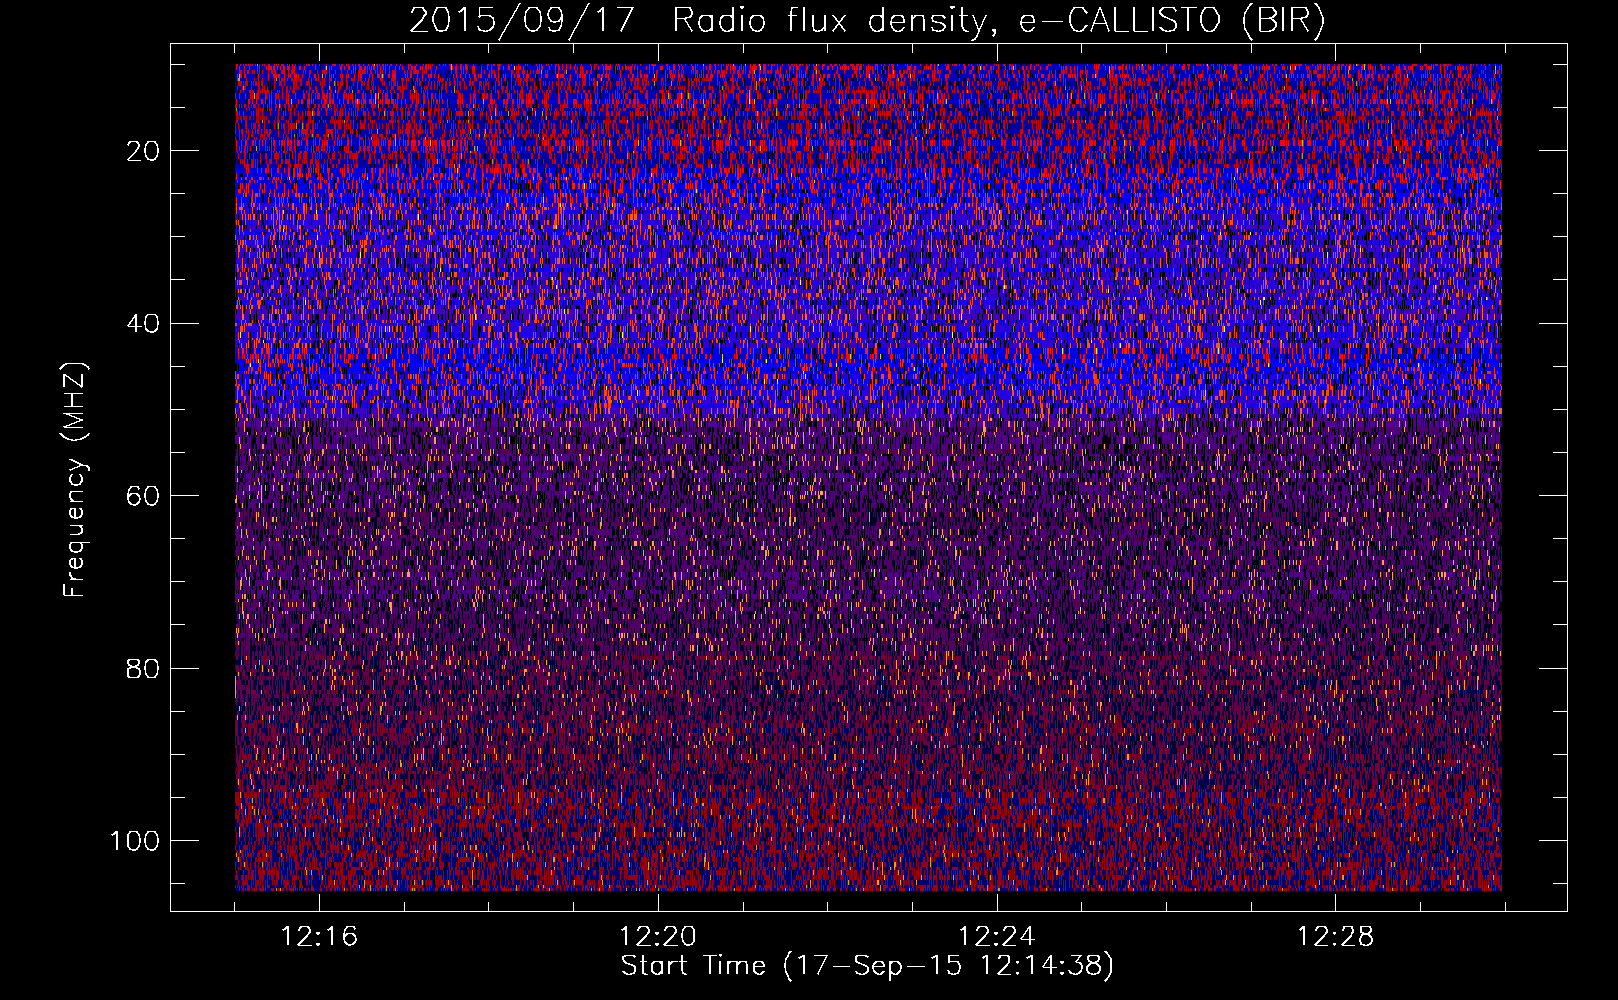Image resolution: width=1618 pixels, height=1000 pixels.
Task: Click the 12:16 time tick label
Action: [319, 937]
